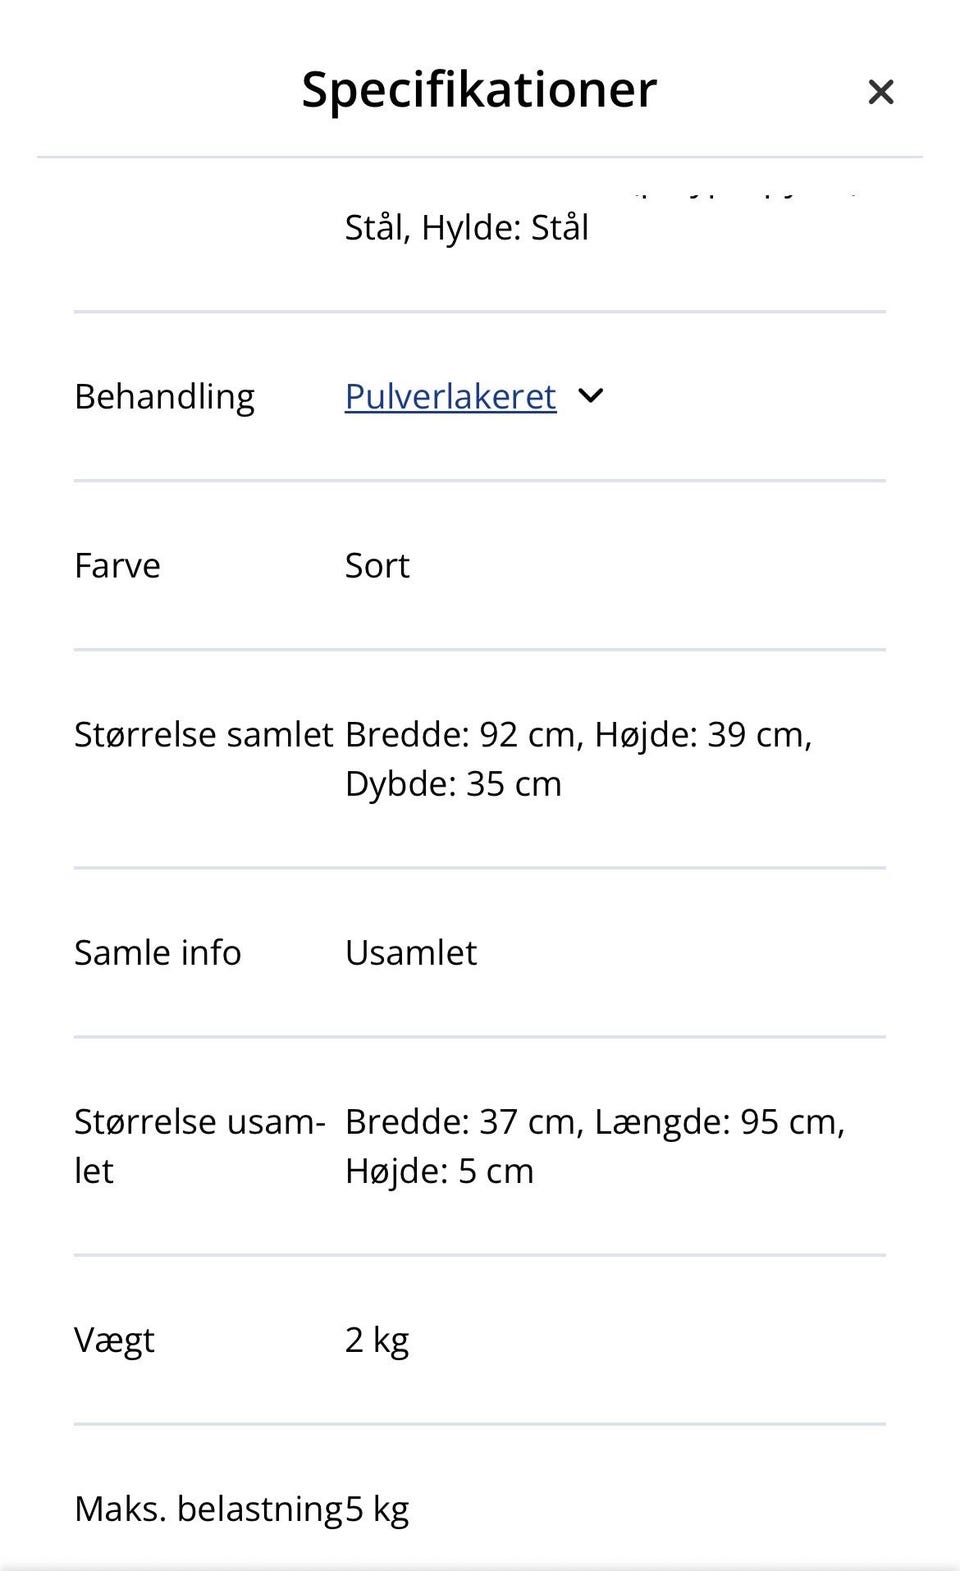Select the Størrelse usamlet row
This screenshot has width=960, height=1571.
[201, 1145]
